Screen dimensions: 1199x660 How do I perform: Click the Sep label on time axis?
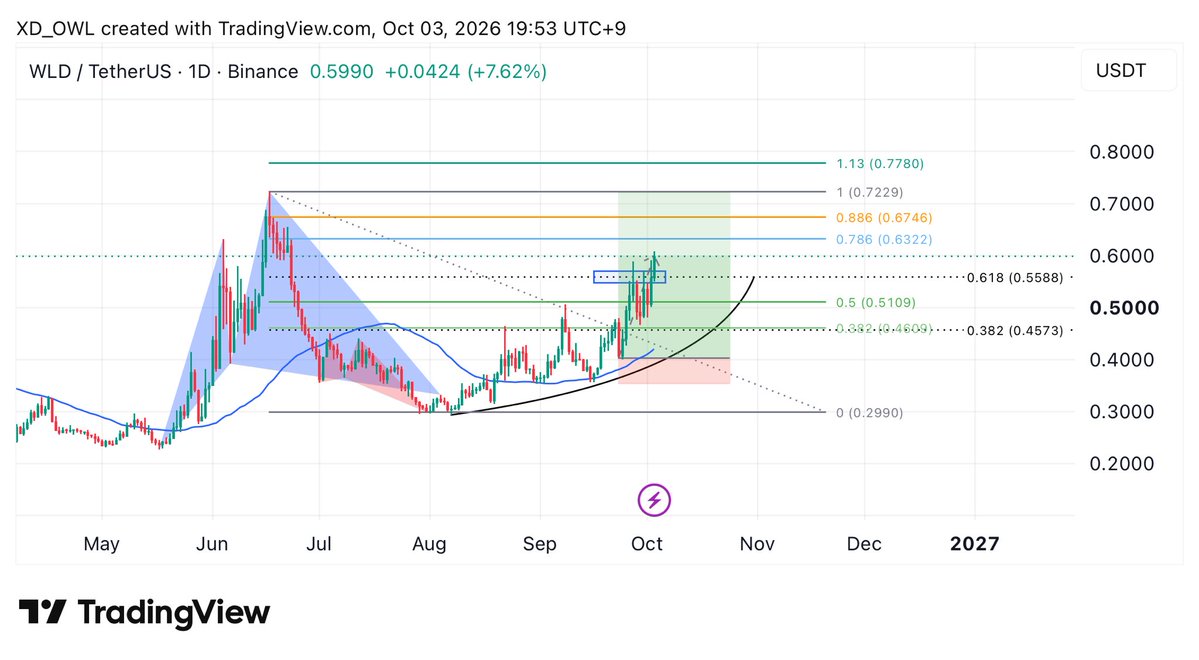(x=539, y=545)
